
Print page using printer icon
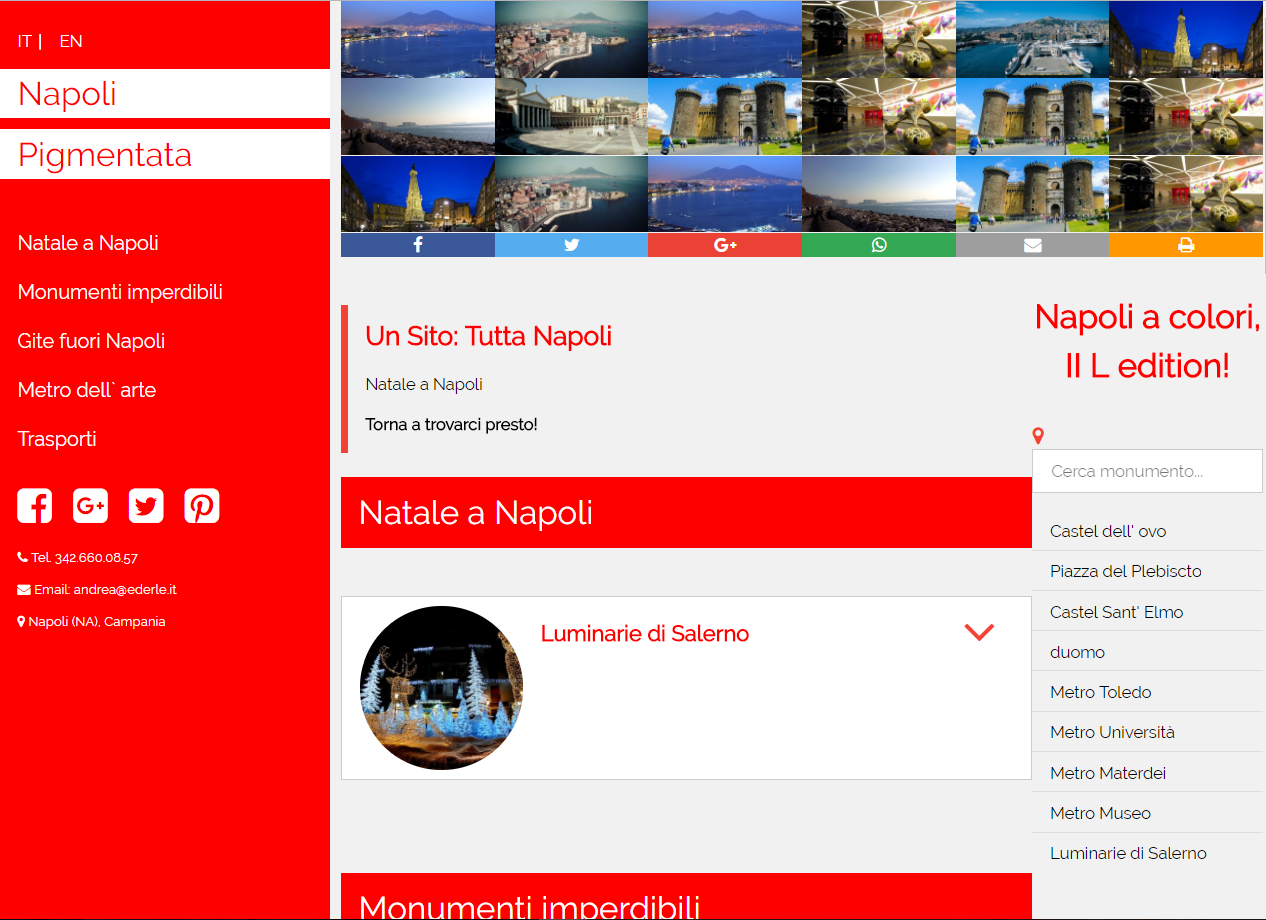[x=1186, y=245]
